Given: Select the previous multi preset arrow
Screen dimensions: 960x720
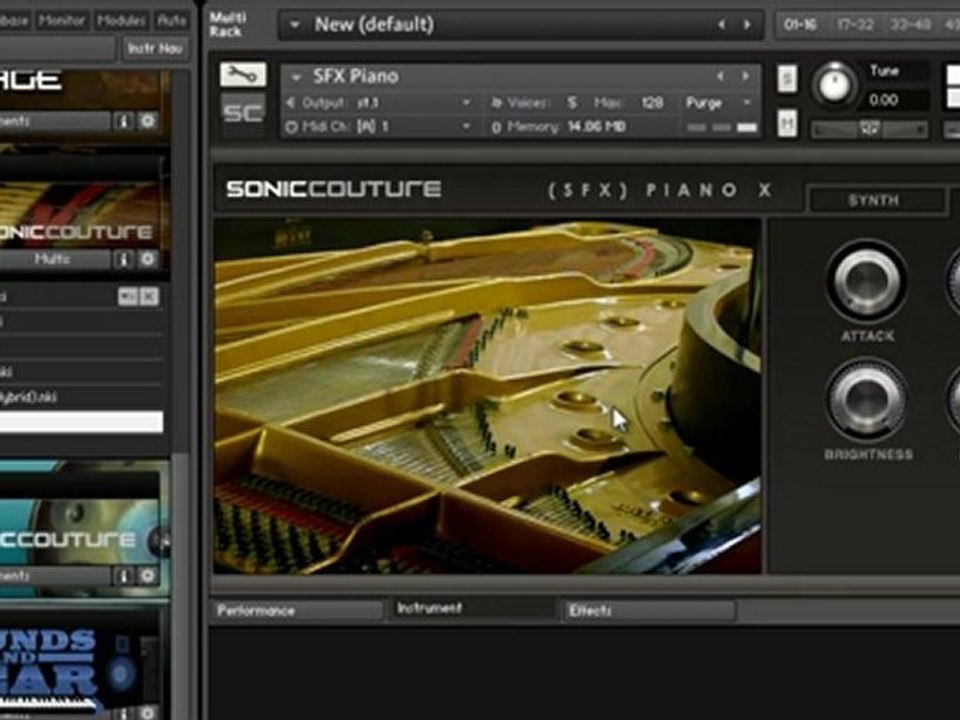Looking at the screenshot, I should coord(722,24).
